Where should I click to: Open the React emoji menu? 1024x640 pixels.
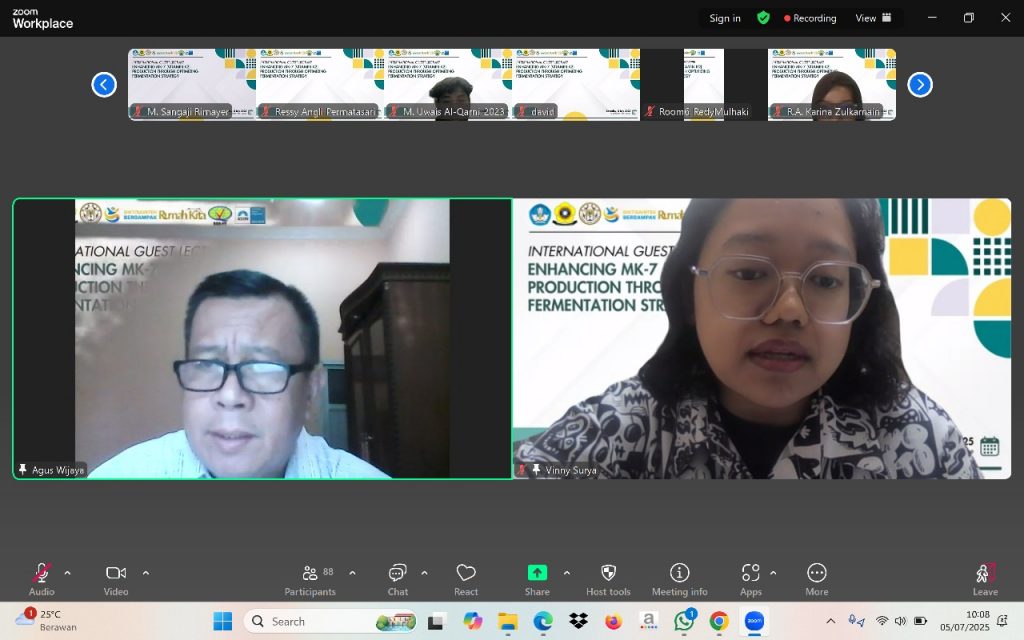click(x=466, y=577)
